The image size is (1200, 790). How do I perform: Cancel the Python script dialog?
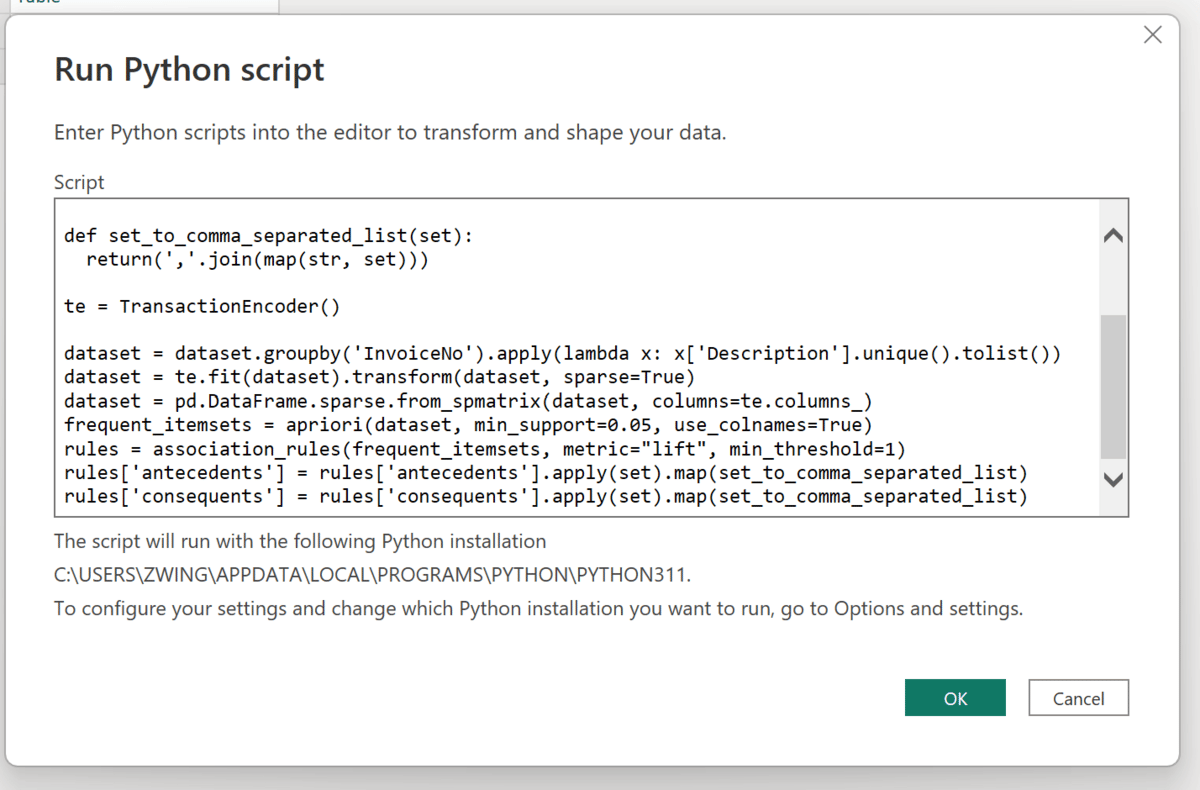(x=1078, y=698)
